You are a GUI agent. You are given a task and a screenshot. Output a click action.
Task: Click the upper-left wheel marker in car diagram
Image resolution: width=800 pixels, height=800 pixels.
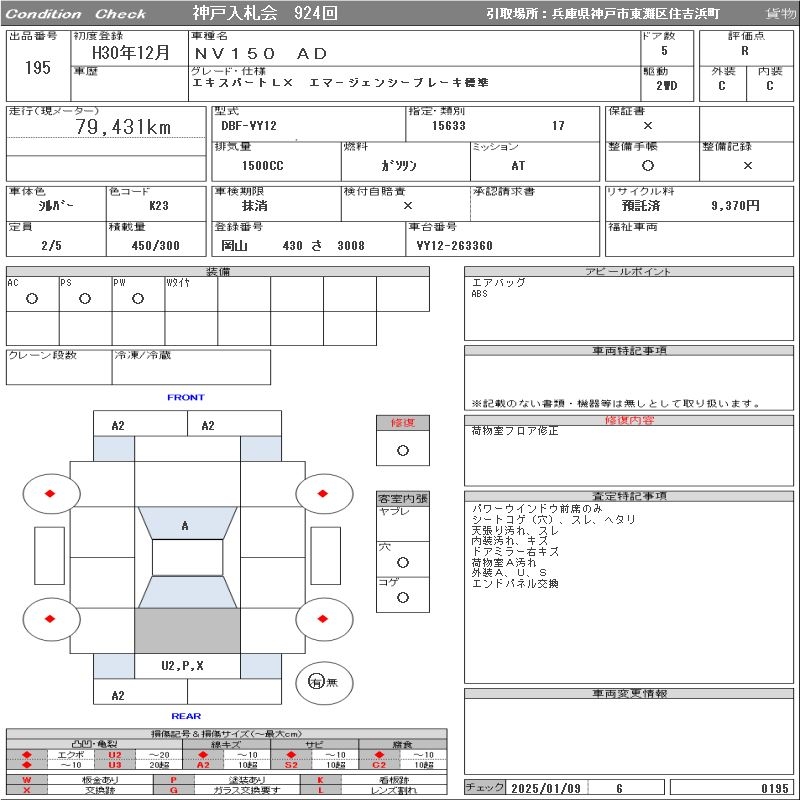(x=50, y=493)
